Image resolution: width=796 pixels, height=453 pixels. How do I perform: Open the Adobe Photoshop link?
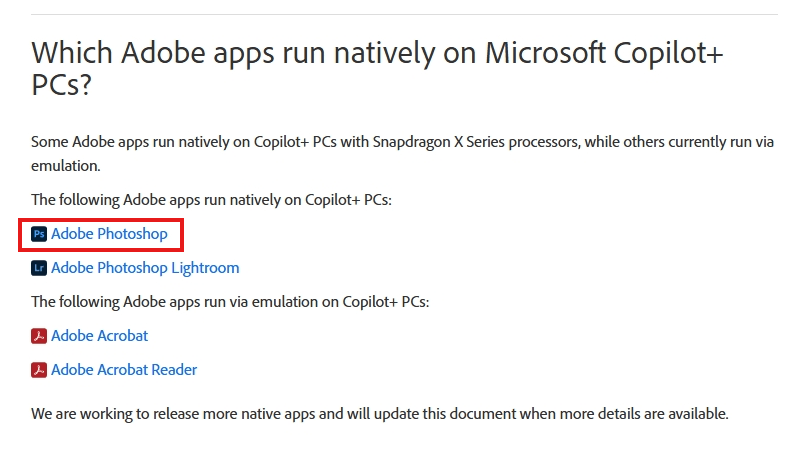pyautogui.click(x=109, y=234)
